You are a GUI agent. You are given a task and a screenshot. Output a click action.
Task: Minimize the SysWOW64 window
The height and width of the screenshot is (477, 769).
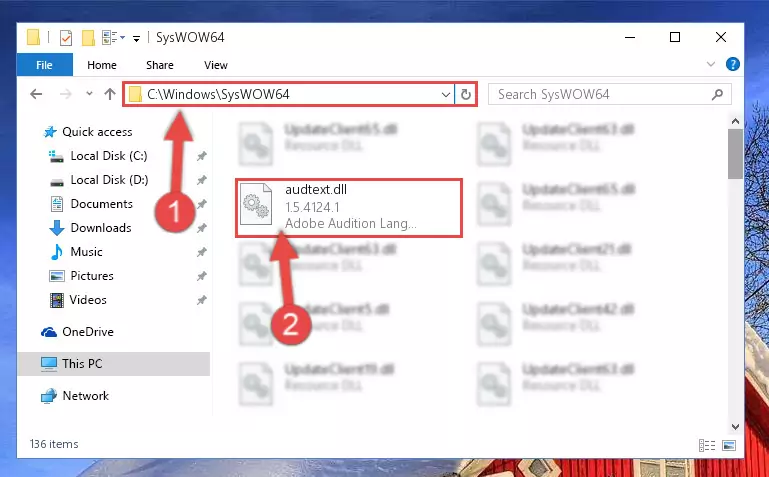click(x=630, y=37)
